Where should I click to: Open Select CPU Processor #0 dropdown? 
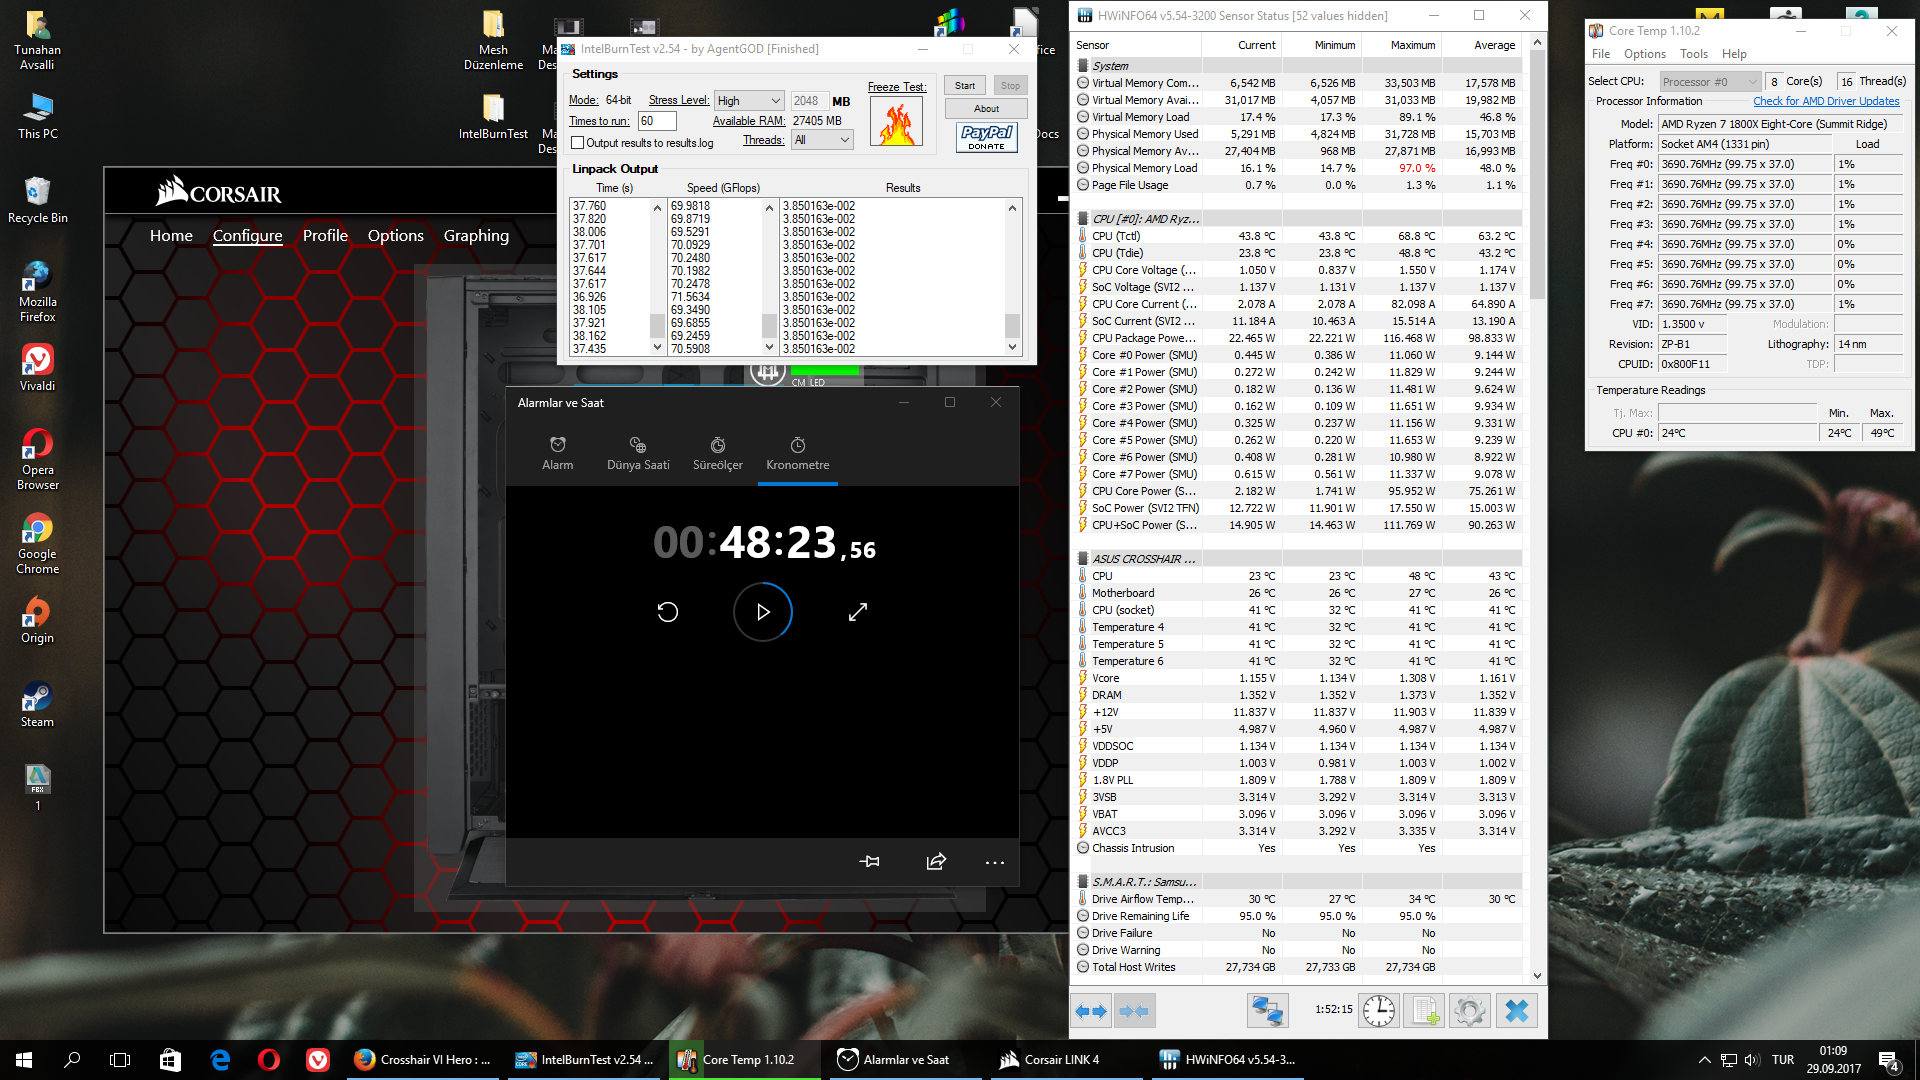click(1710, 82)
